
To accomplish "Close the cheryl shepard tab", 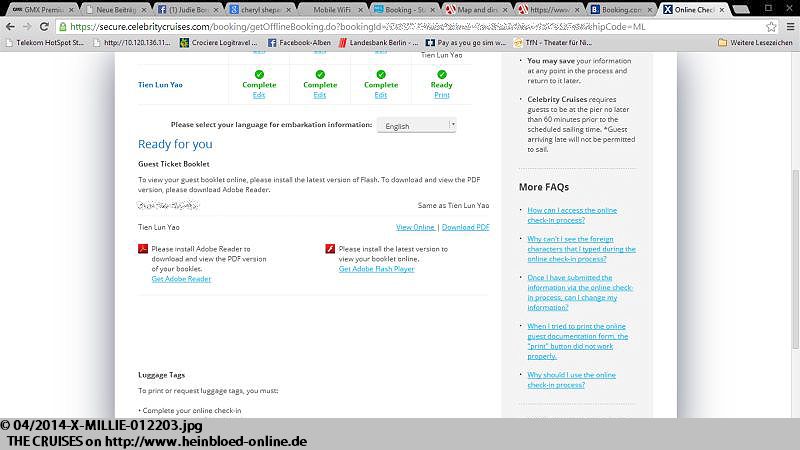I will [288, 10].
